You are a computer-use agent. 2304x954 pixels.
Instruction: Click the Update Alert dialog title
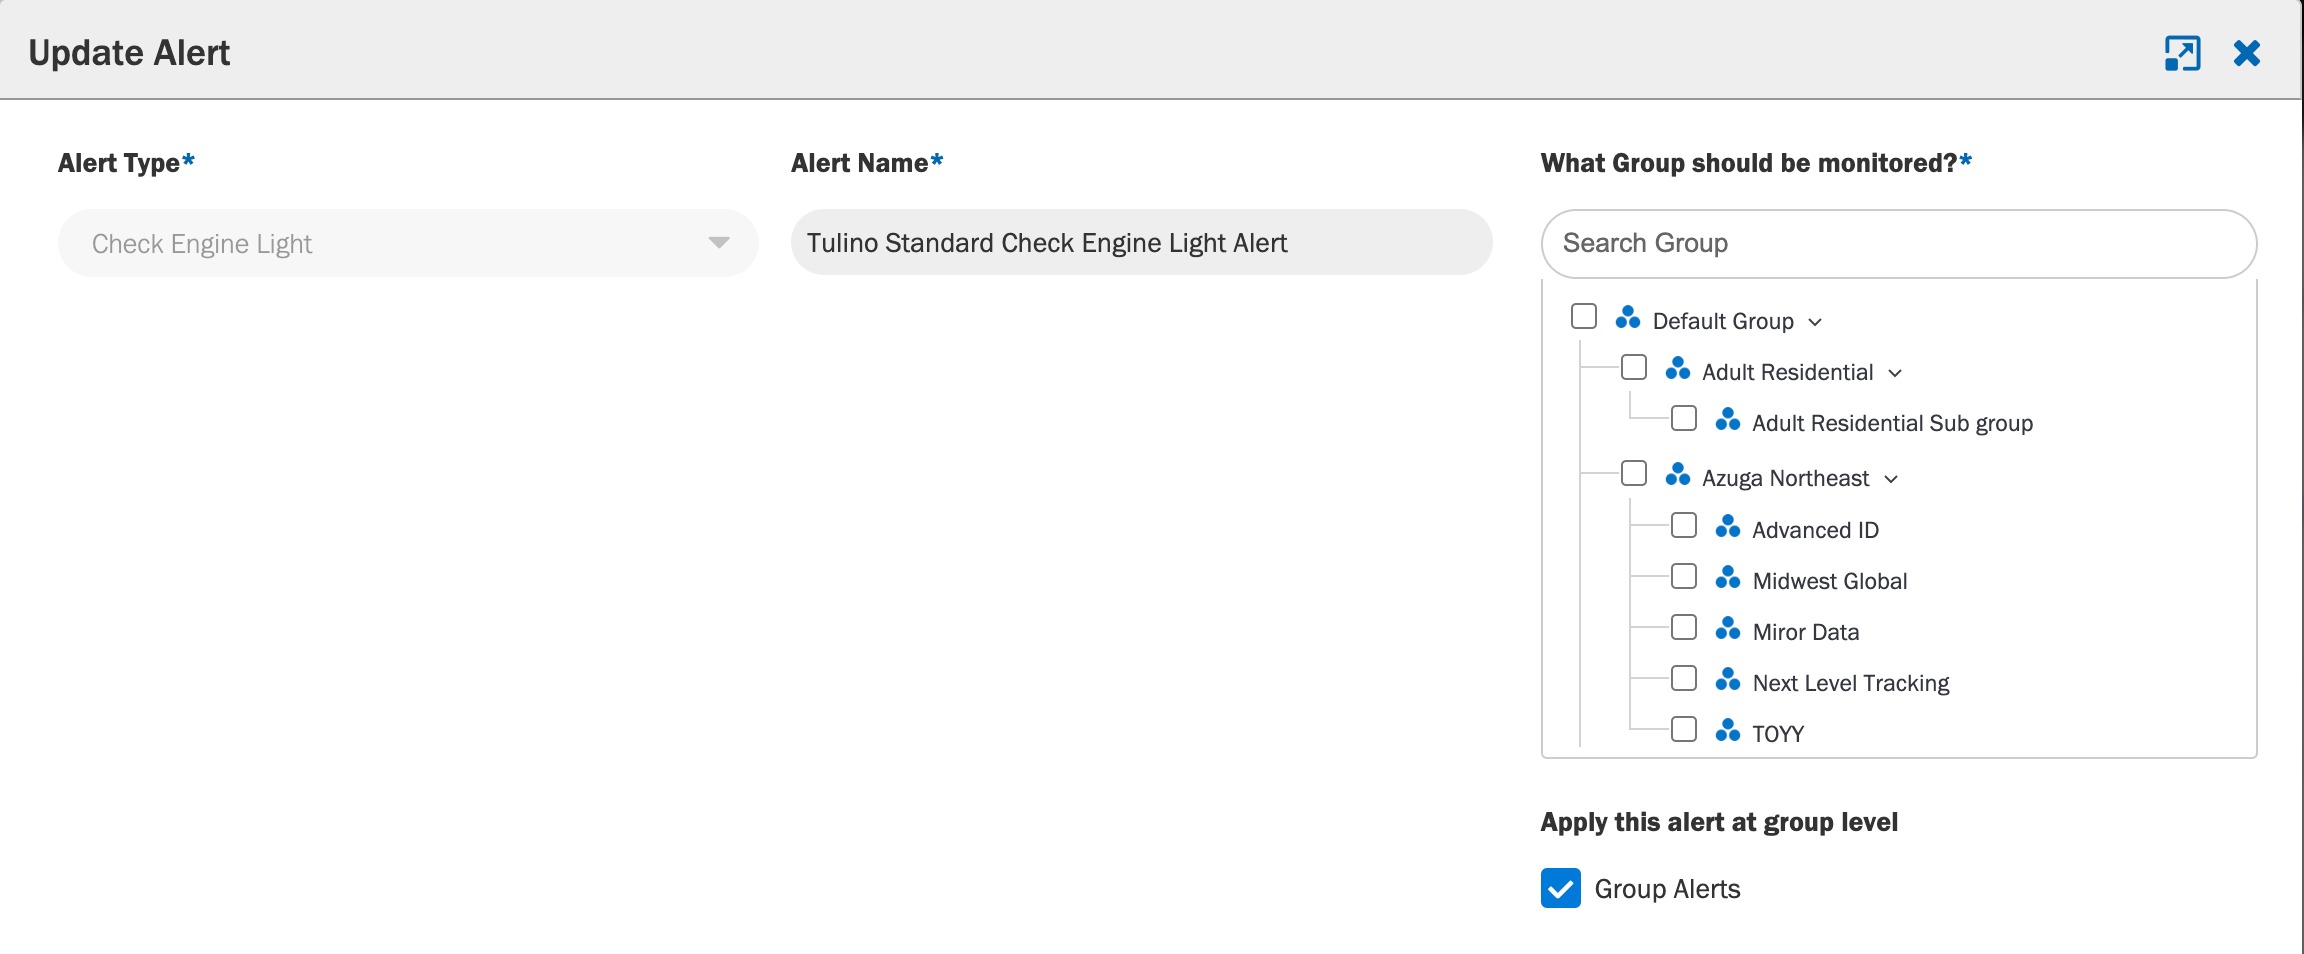[x=129, y=53]
